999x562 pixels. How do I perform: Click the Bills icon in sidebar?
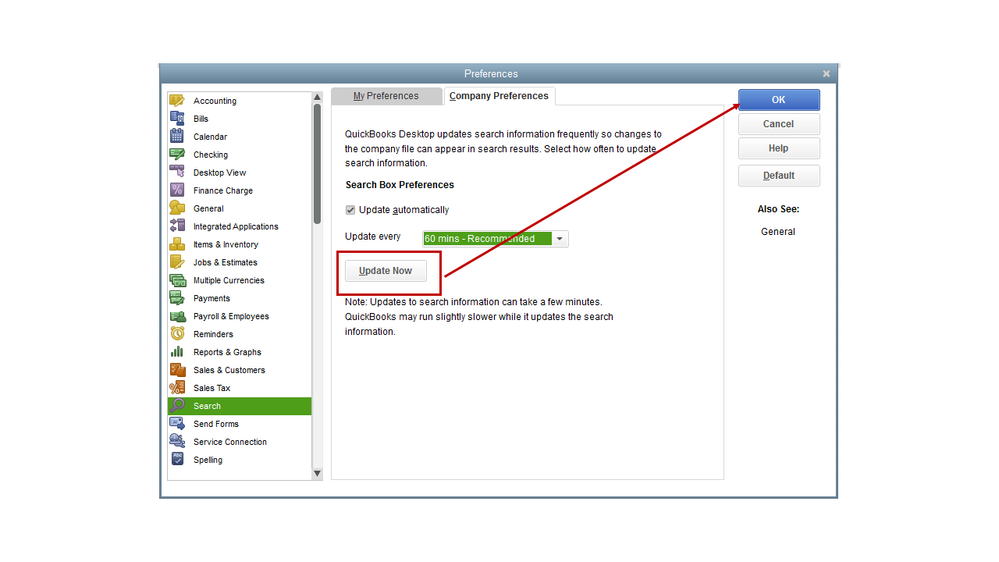tap(177, 119)
